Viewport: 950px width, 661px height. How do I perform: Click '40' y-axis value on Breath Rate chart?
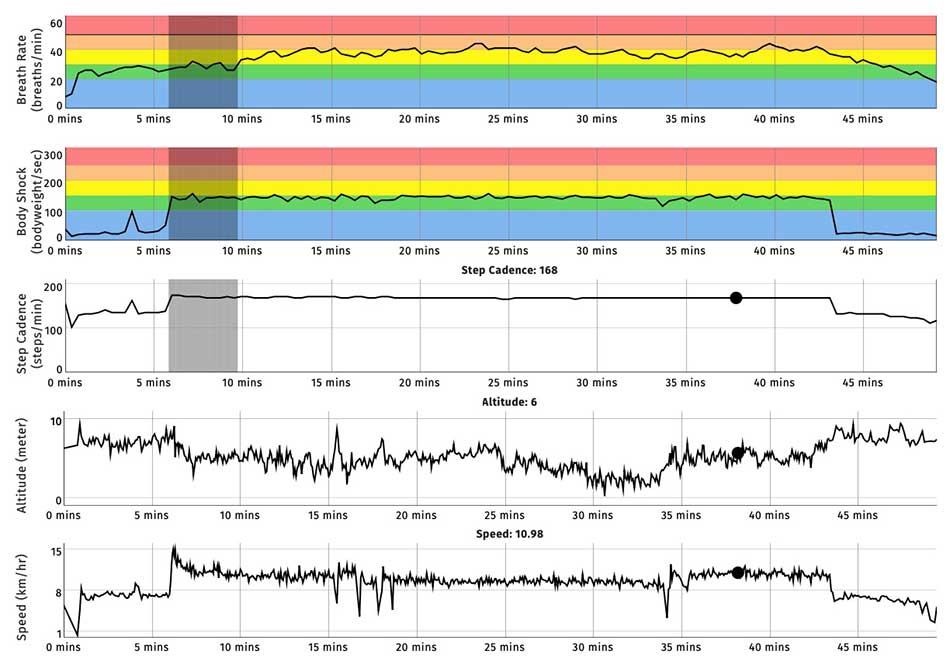(56, 53)
